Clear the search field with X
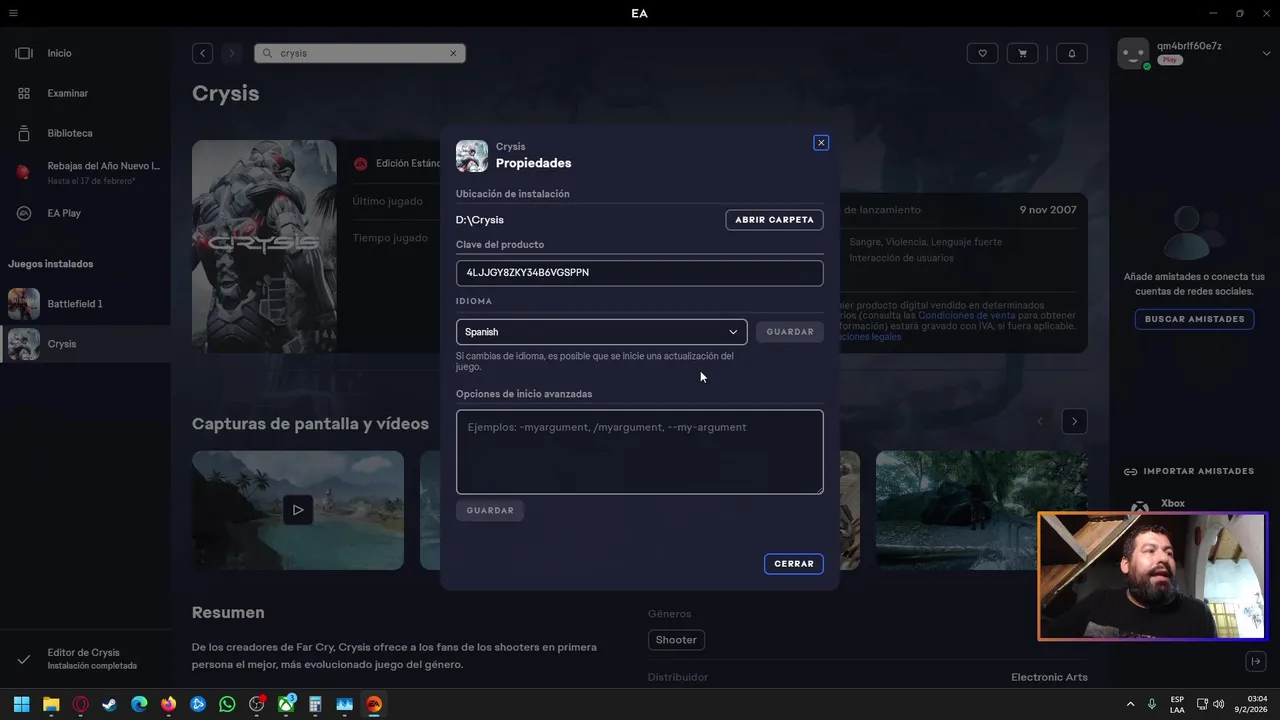The width and height of the screenshot is (1280, 720). pyautogui.click(x=453, y=53)
